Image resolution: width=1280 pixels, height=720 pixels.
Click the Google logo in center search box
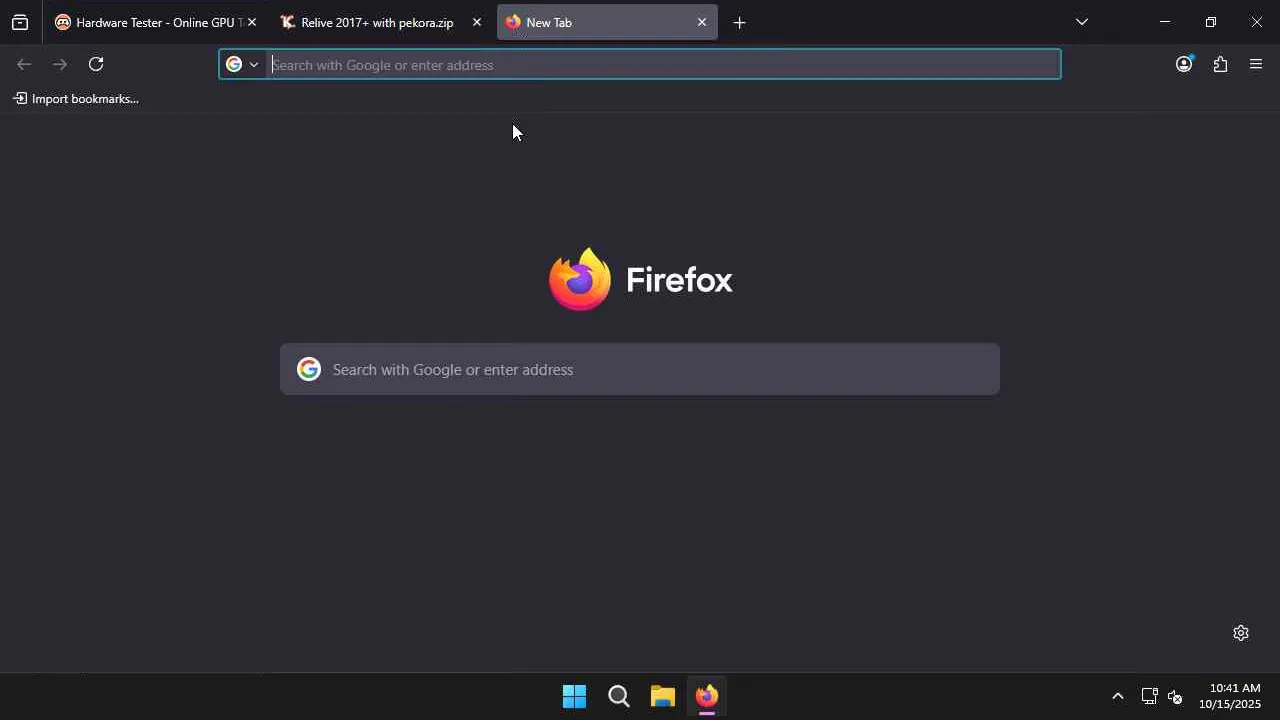[x=309, y=369]
